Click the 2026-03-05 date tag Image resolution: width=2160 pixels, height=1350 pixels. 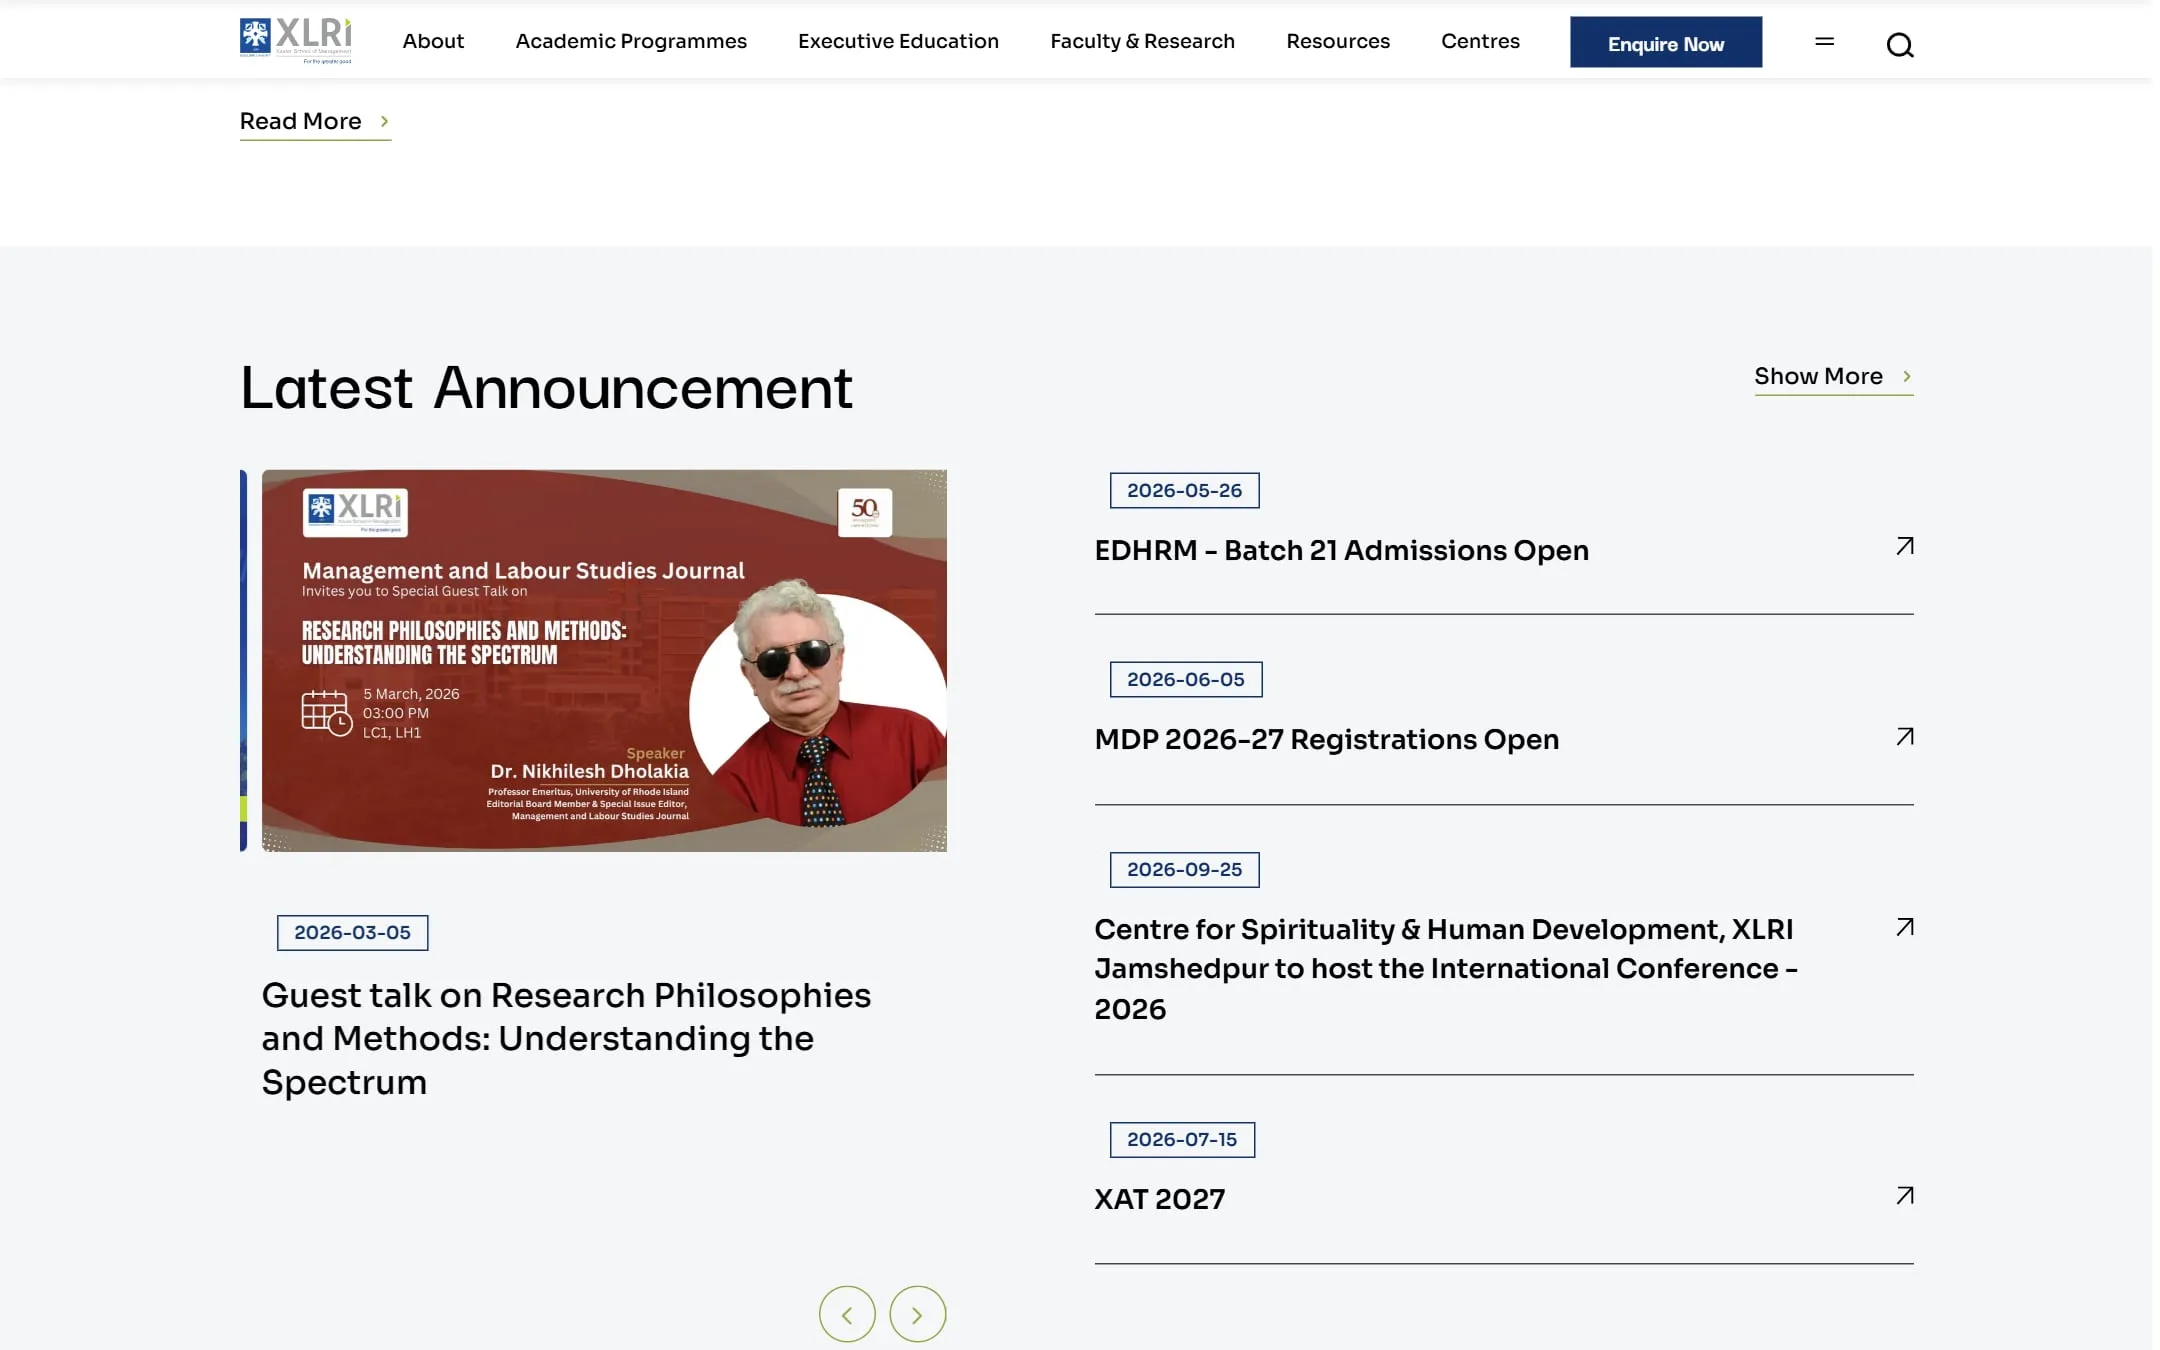(352, 932)
